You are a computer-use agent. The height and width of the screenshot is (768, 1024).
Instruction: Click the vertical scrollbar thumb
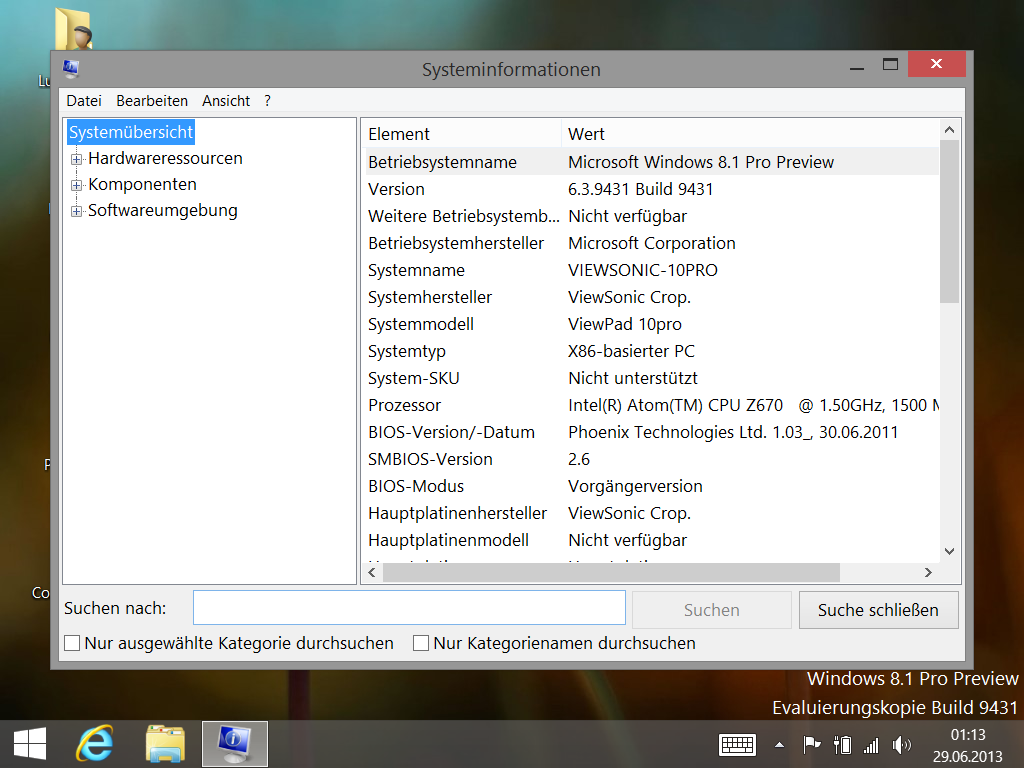coord(950,221)
